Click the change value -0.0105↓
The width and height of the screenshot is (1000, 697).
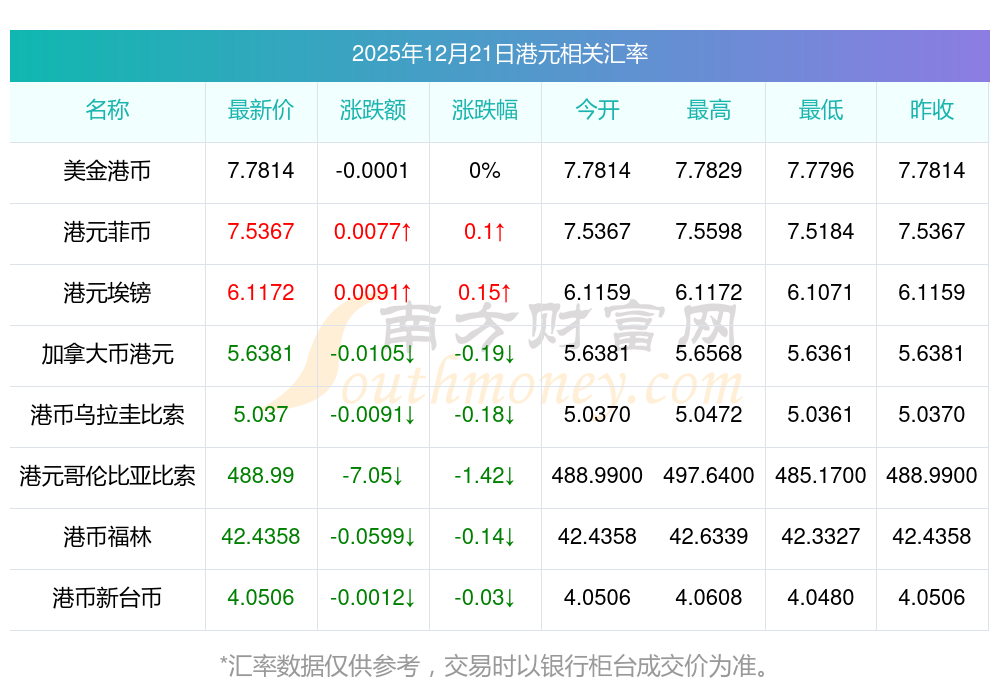(373, 353)
